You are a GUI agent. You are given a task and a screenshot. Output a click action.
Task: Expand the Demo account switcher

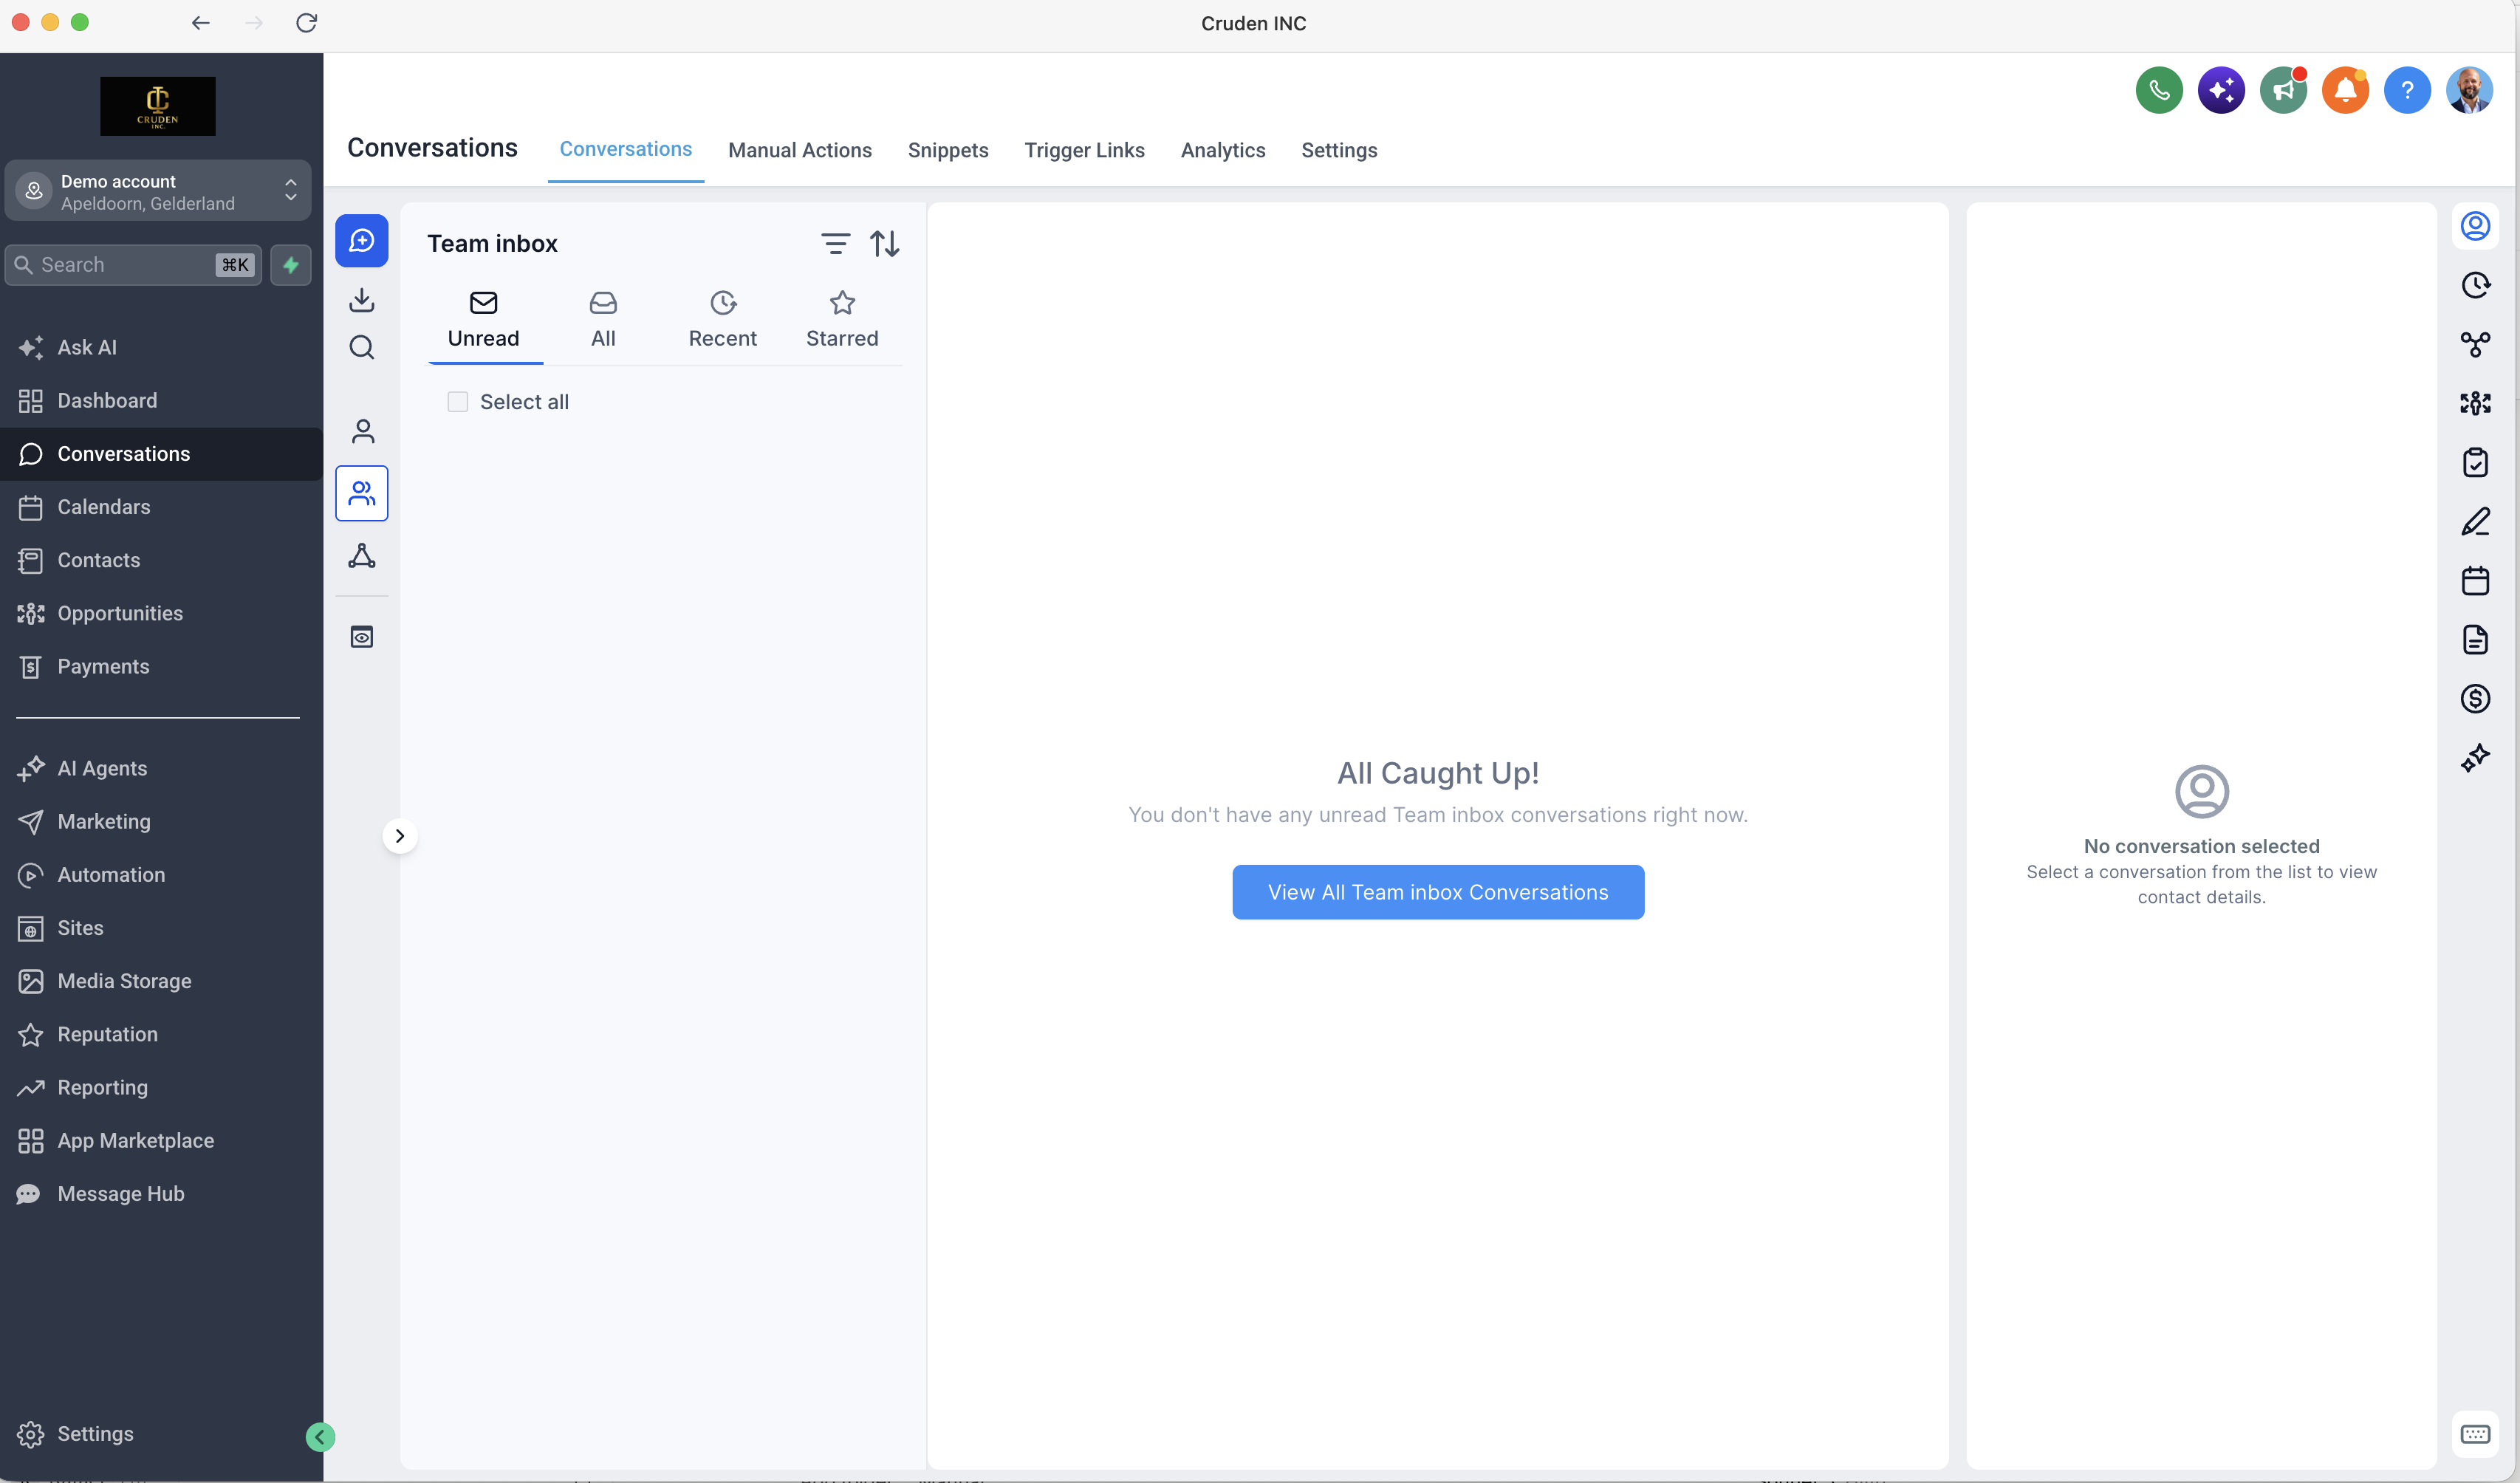(x=158, y=191)
